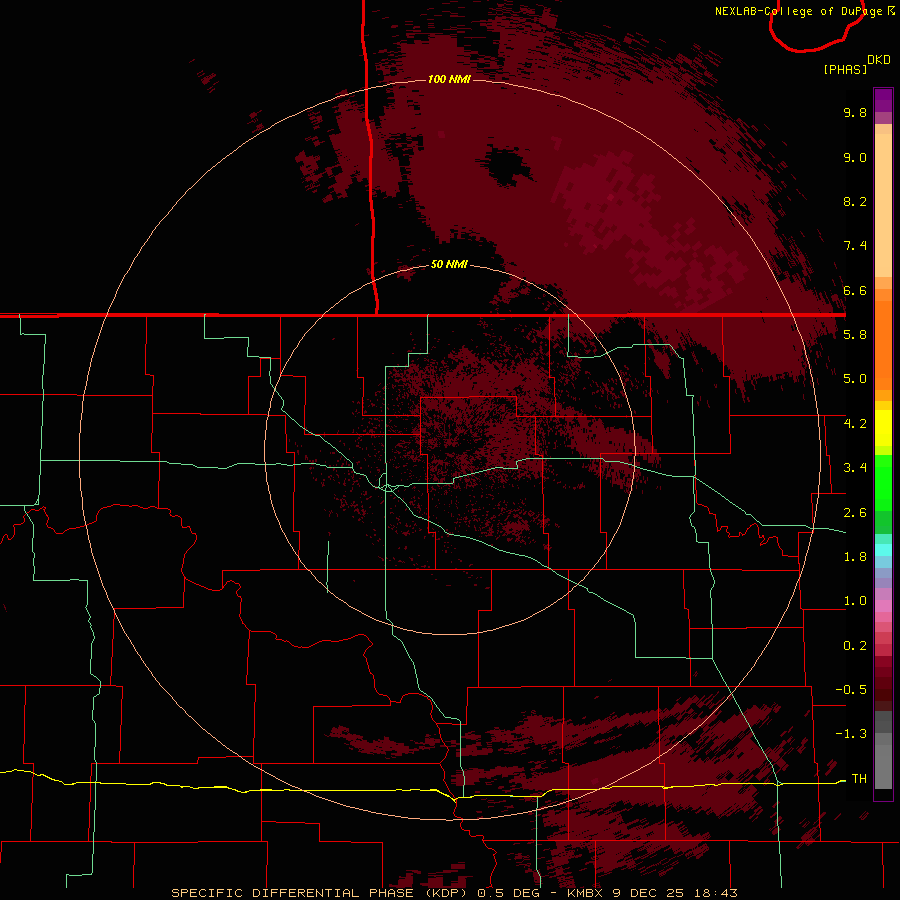Screen dimensions: 900x900
Task: Click the 9.0 value on the scale
Action: pos(855,157)
